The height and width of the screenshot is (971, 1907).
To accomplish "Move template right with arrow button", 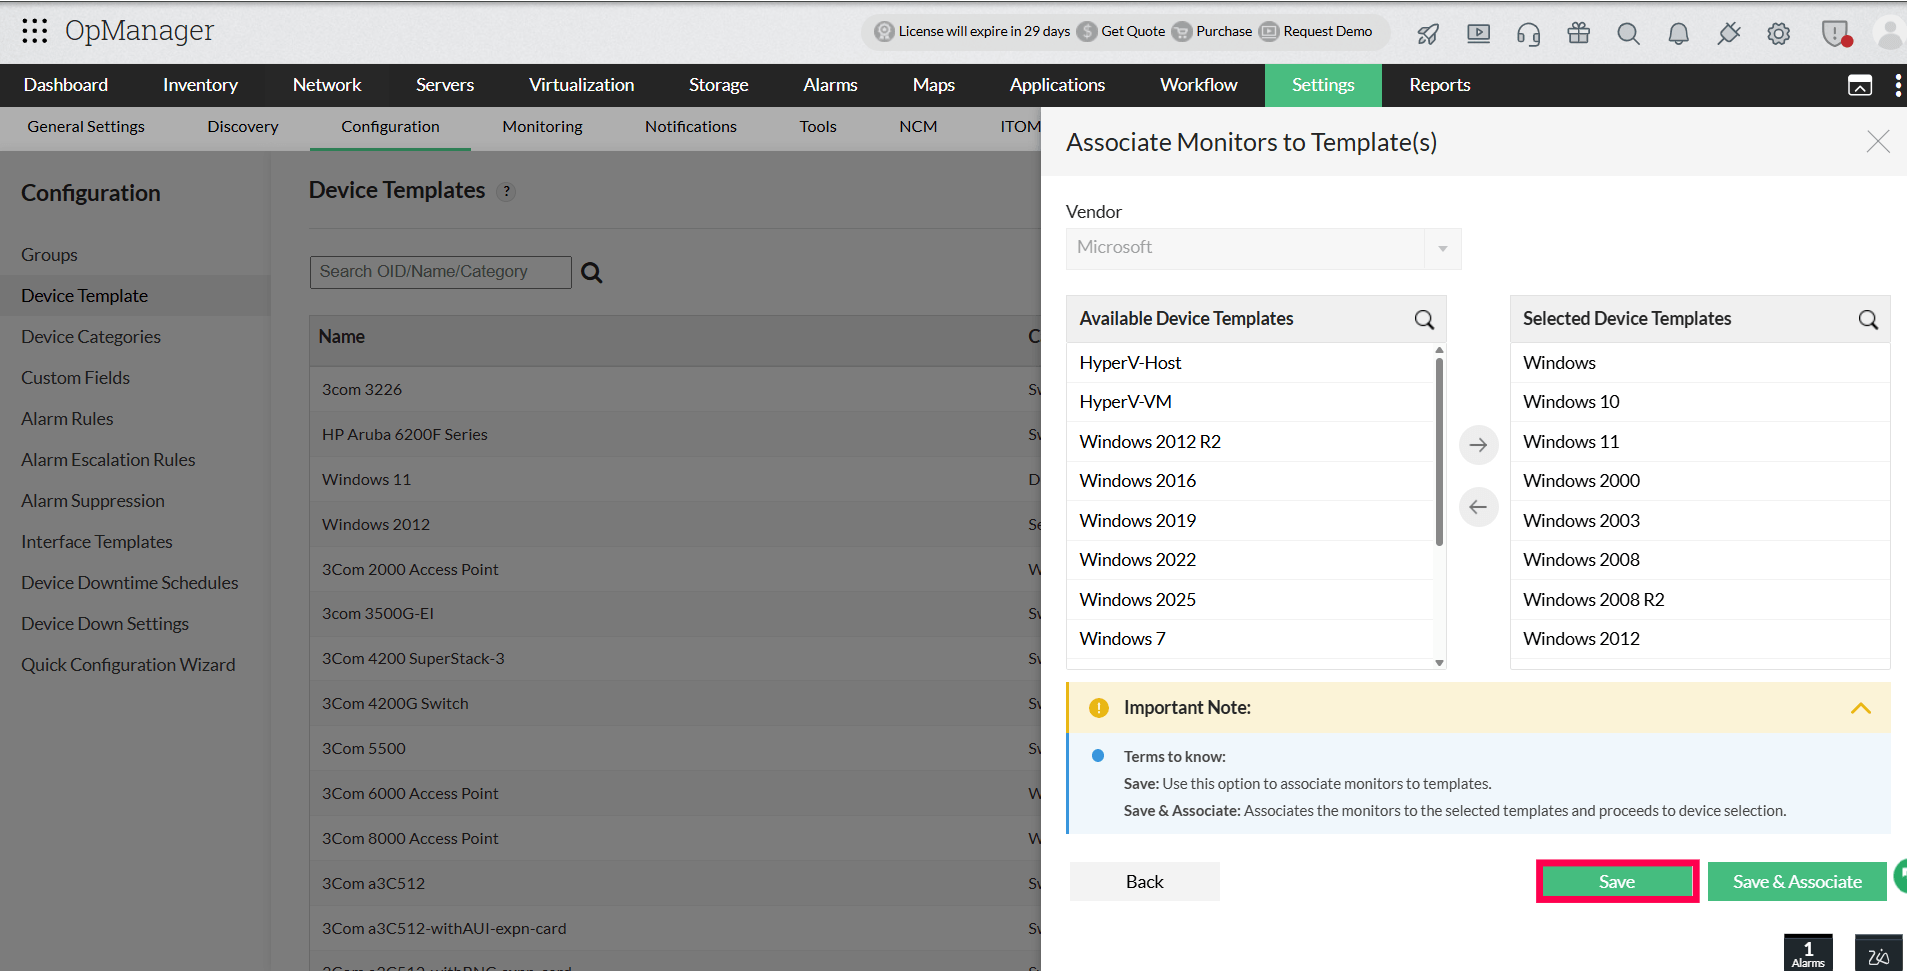I will click(1478, 445).
